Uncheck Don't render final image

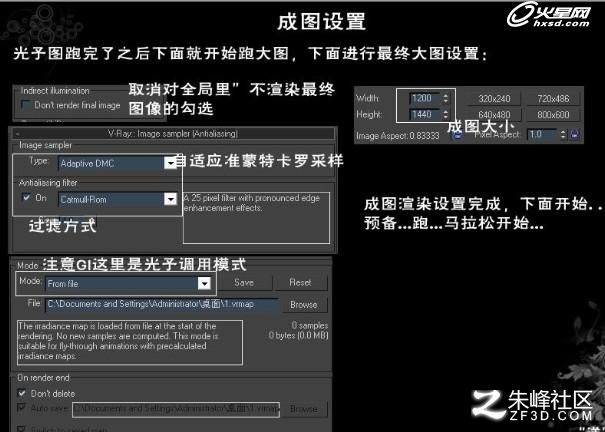pyautogui.click(x=25, y=105)
